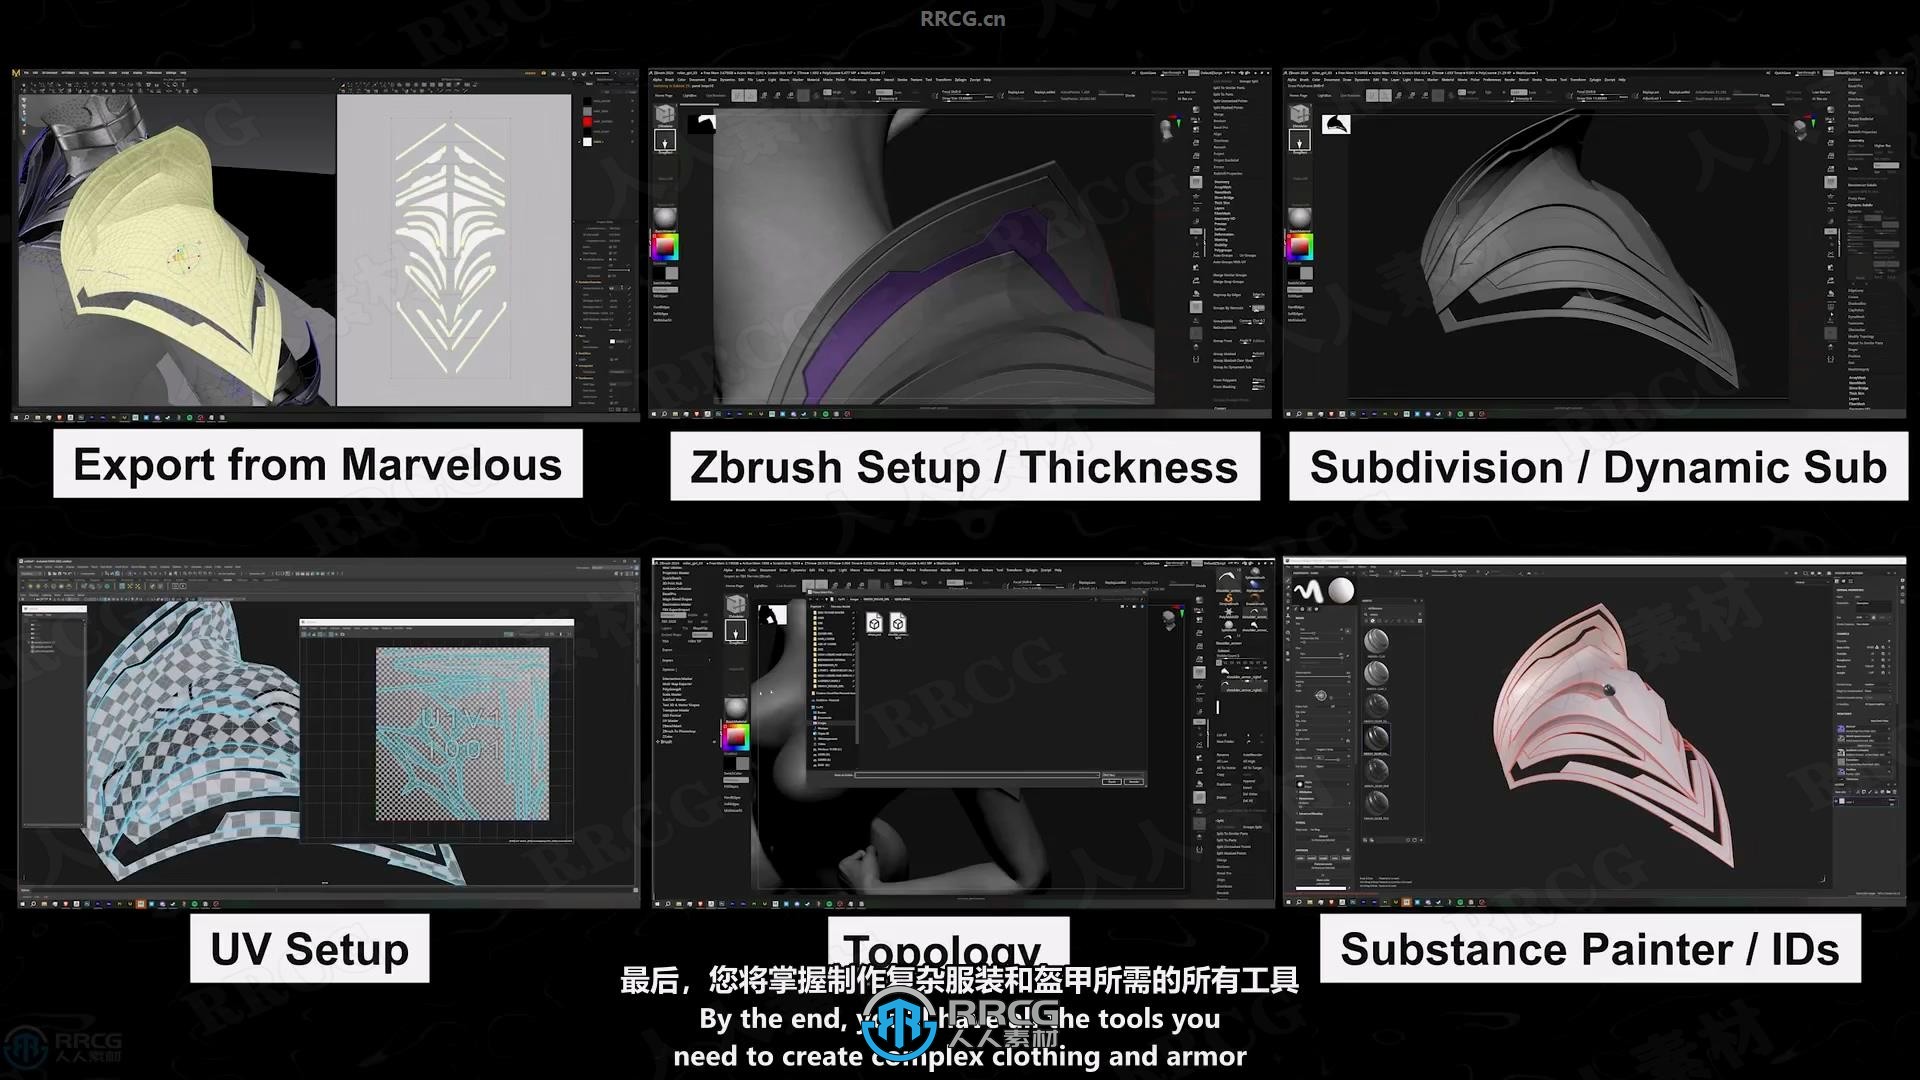Toggle Edit mode button in Zbrush Setup toolbar
Image resolution: width=1920 pixels, height=1080 pixels.
click(738, 95)
